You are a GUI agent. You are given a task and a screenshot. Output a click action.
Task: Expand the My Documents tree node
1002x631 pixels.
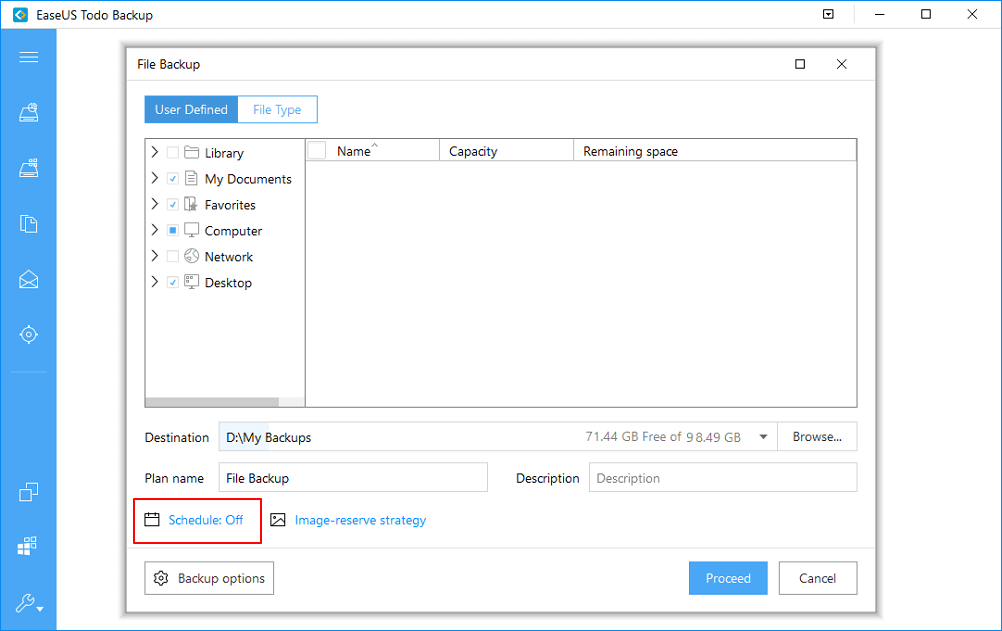pos(155,178)
